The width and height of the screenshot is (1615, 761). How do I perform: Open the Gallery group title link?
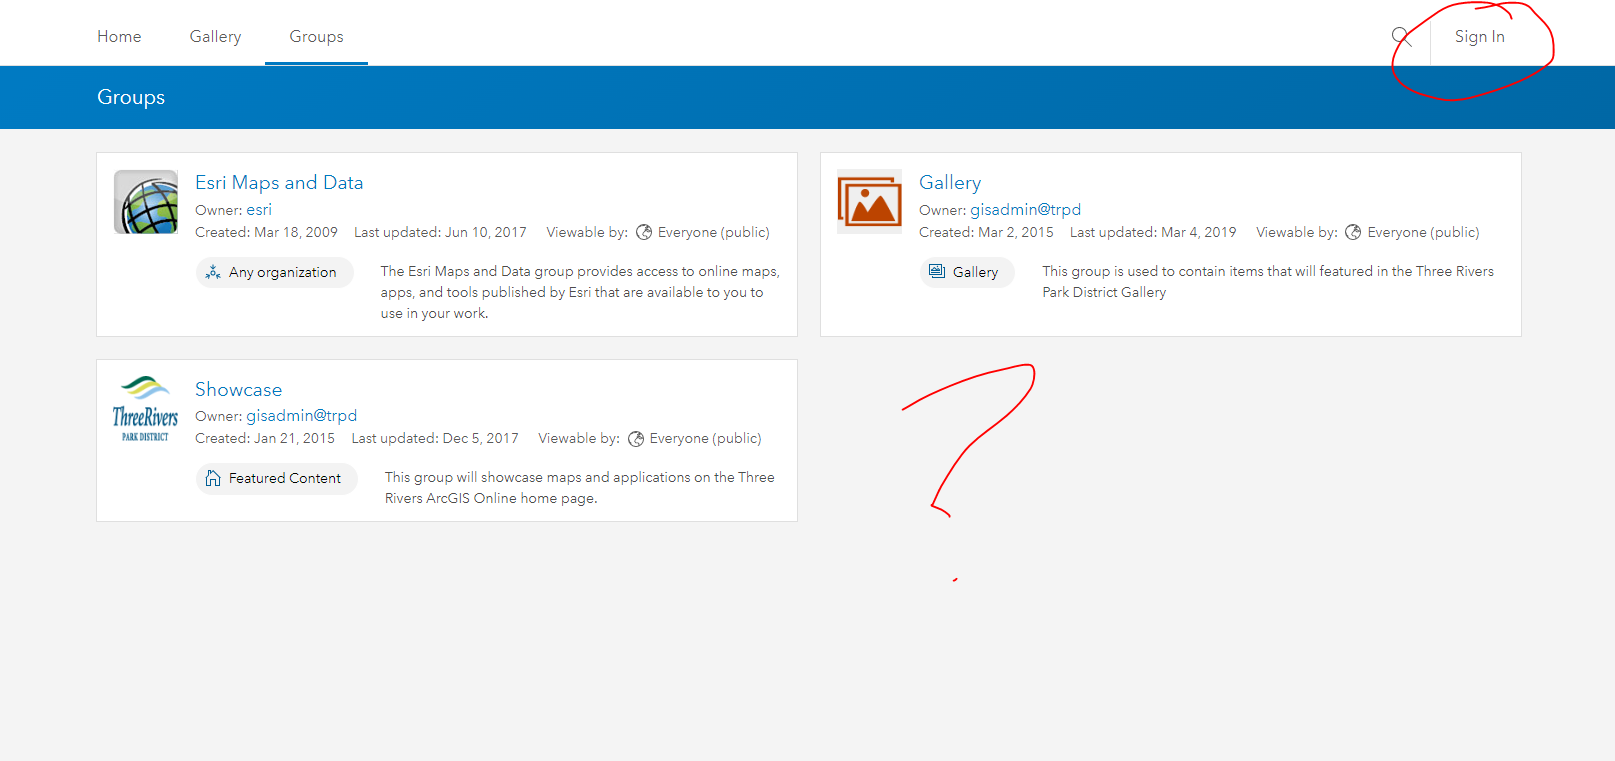click(x=950, y=182)
